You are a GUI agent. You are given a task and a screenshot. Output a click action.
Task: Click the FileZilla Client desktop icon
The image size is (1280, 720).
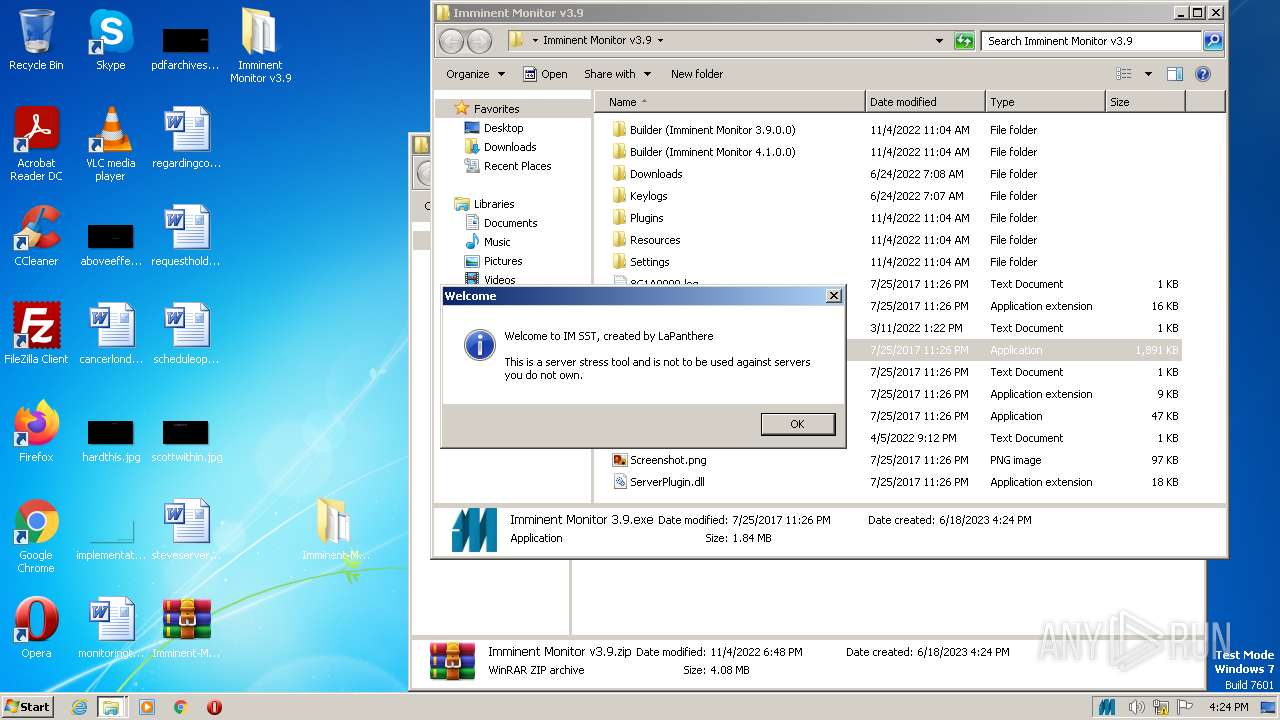click(x=36, y=334)
